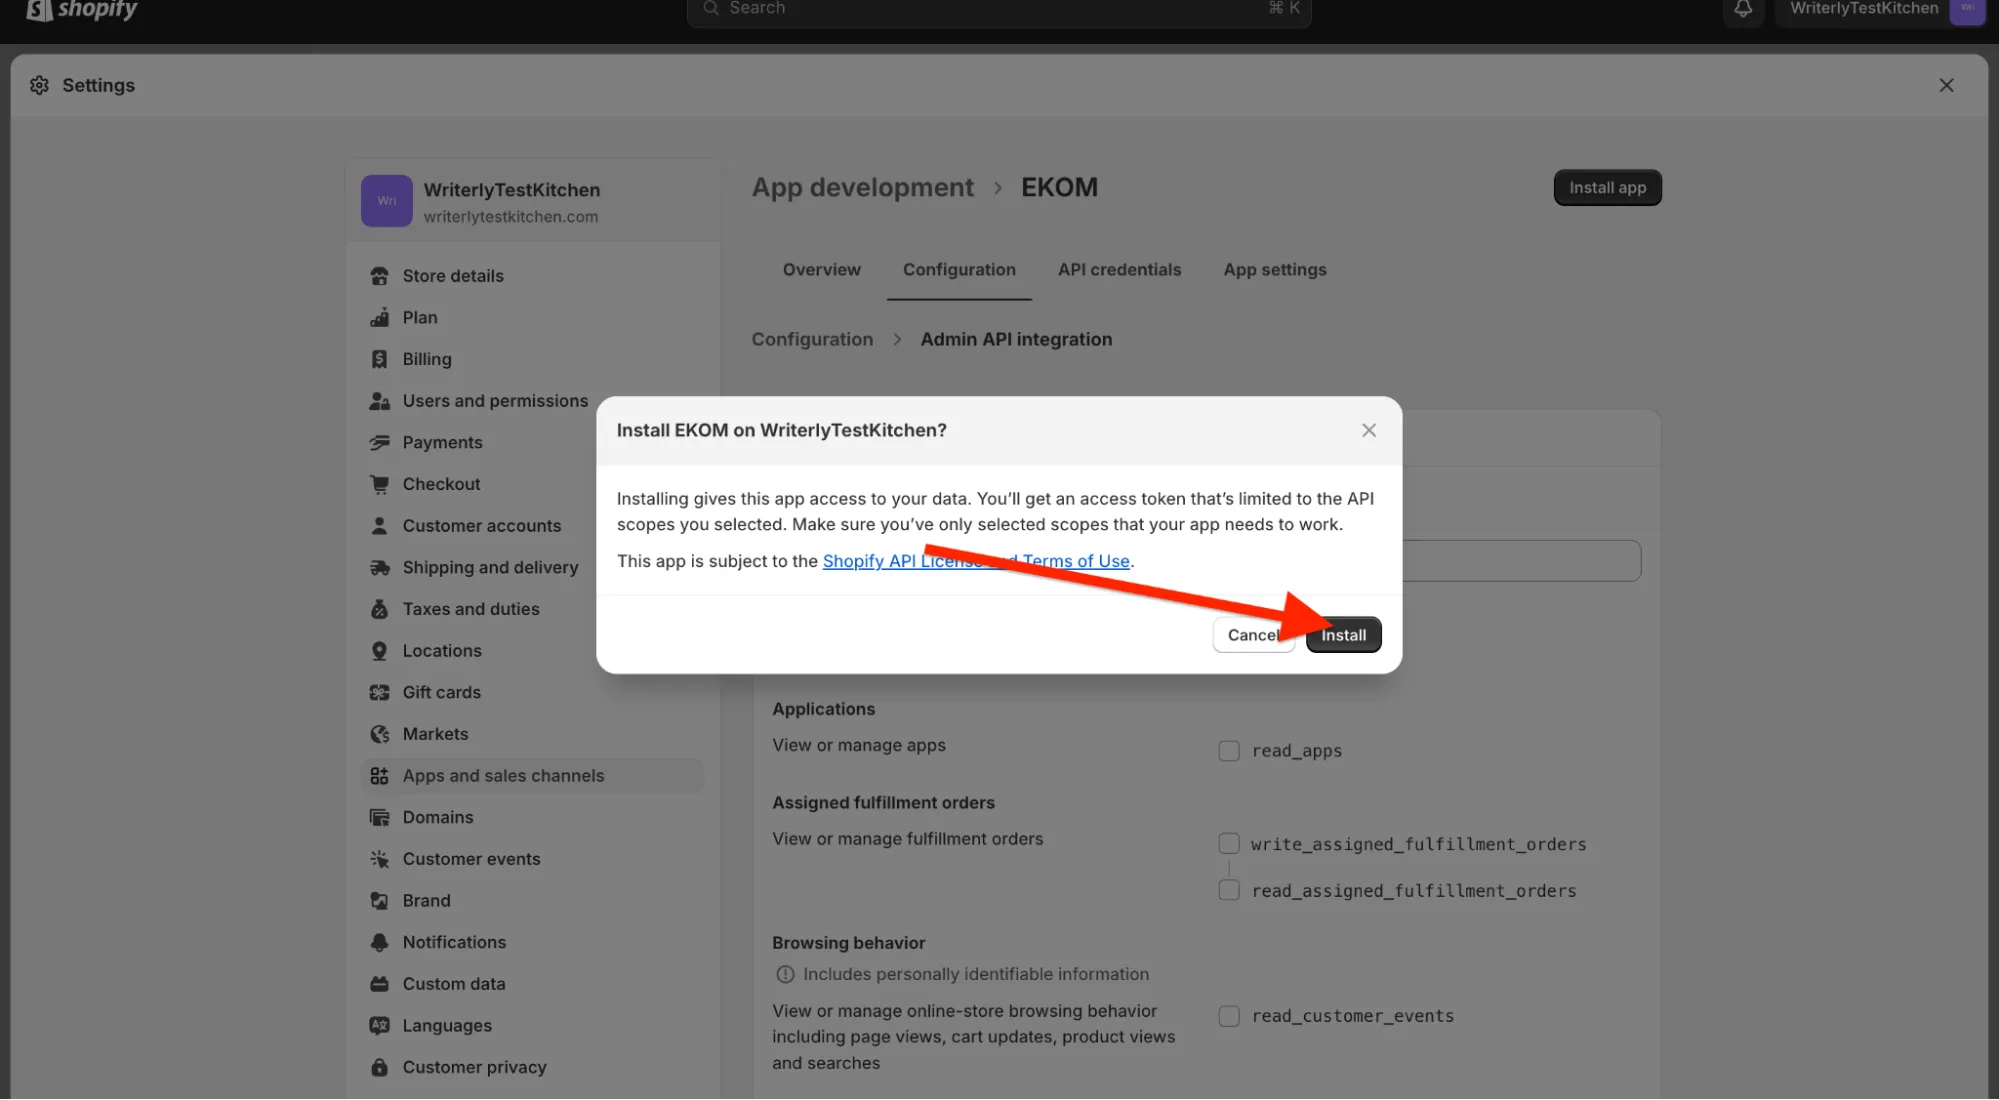
Task: Open Checkout settings
Action: coord(532,484)
